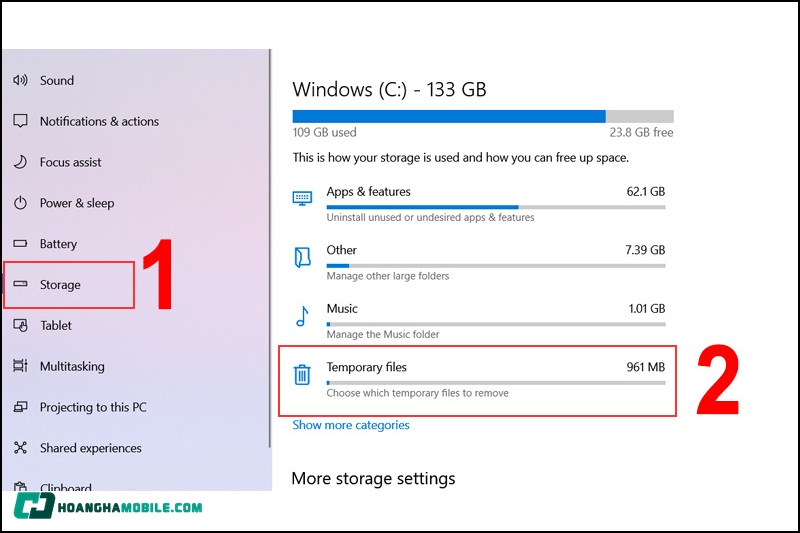
Task: Click the Power & sleep icon
Action: pyautogui.click(x=20, y=204)
